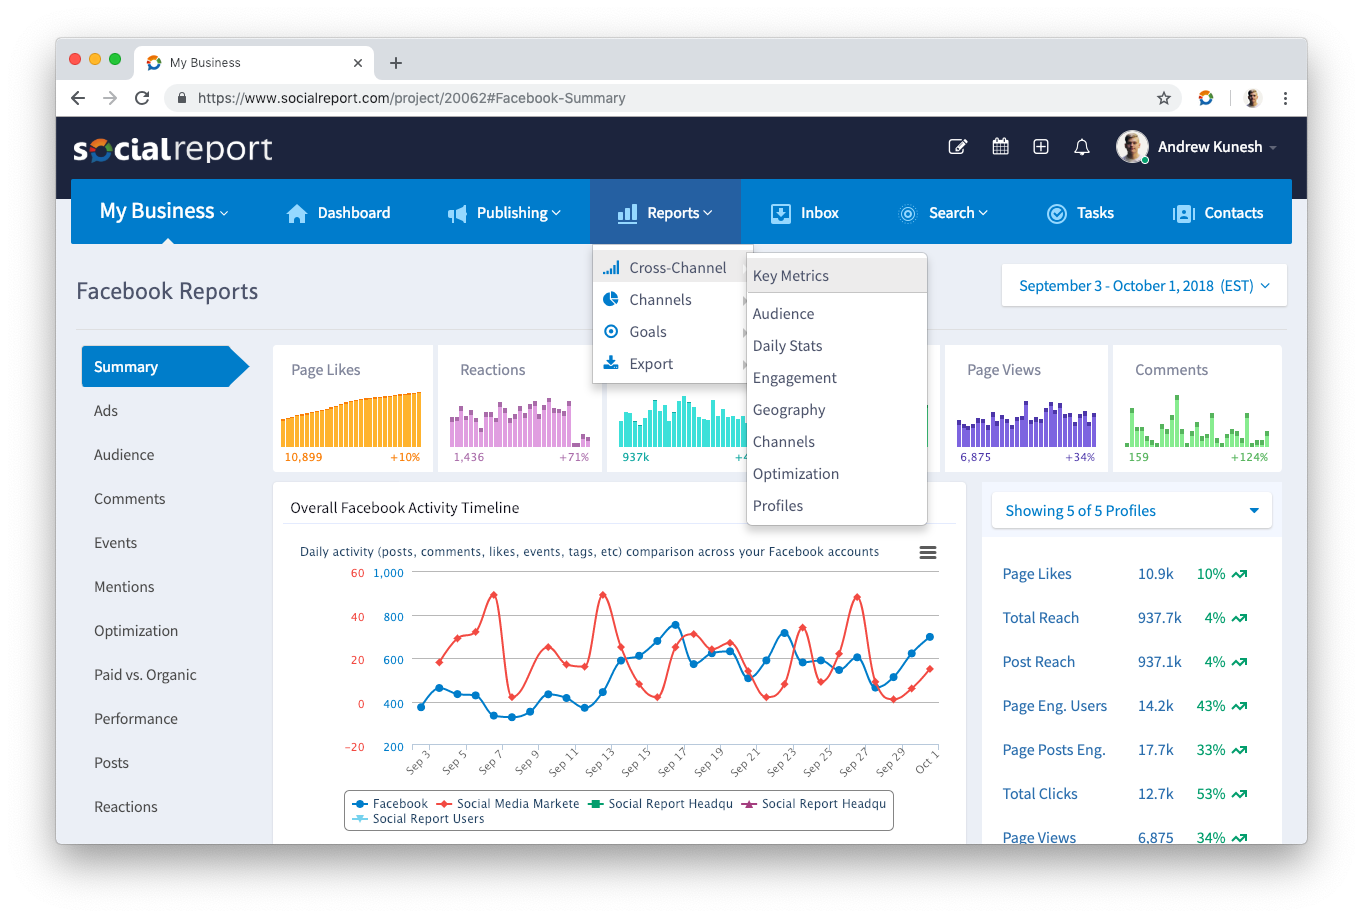Click the add plus-square icon in header

click(x=1041, y=147)
